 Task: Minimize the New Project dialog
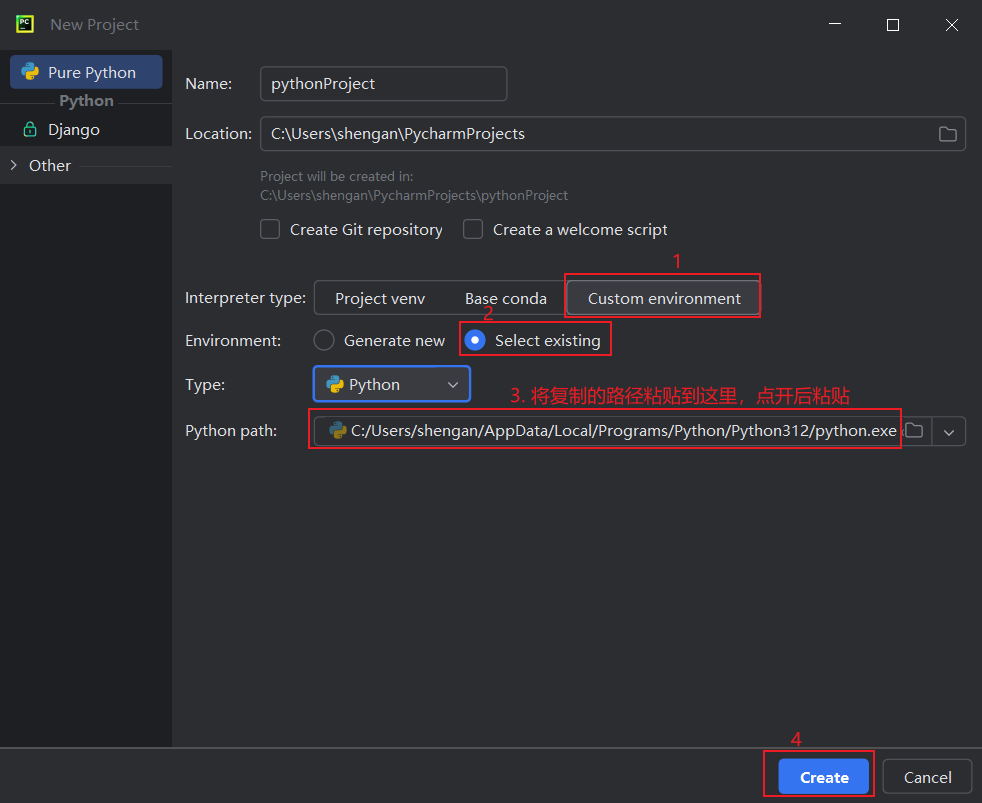tap(835, 25)
